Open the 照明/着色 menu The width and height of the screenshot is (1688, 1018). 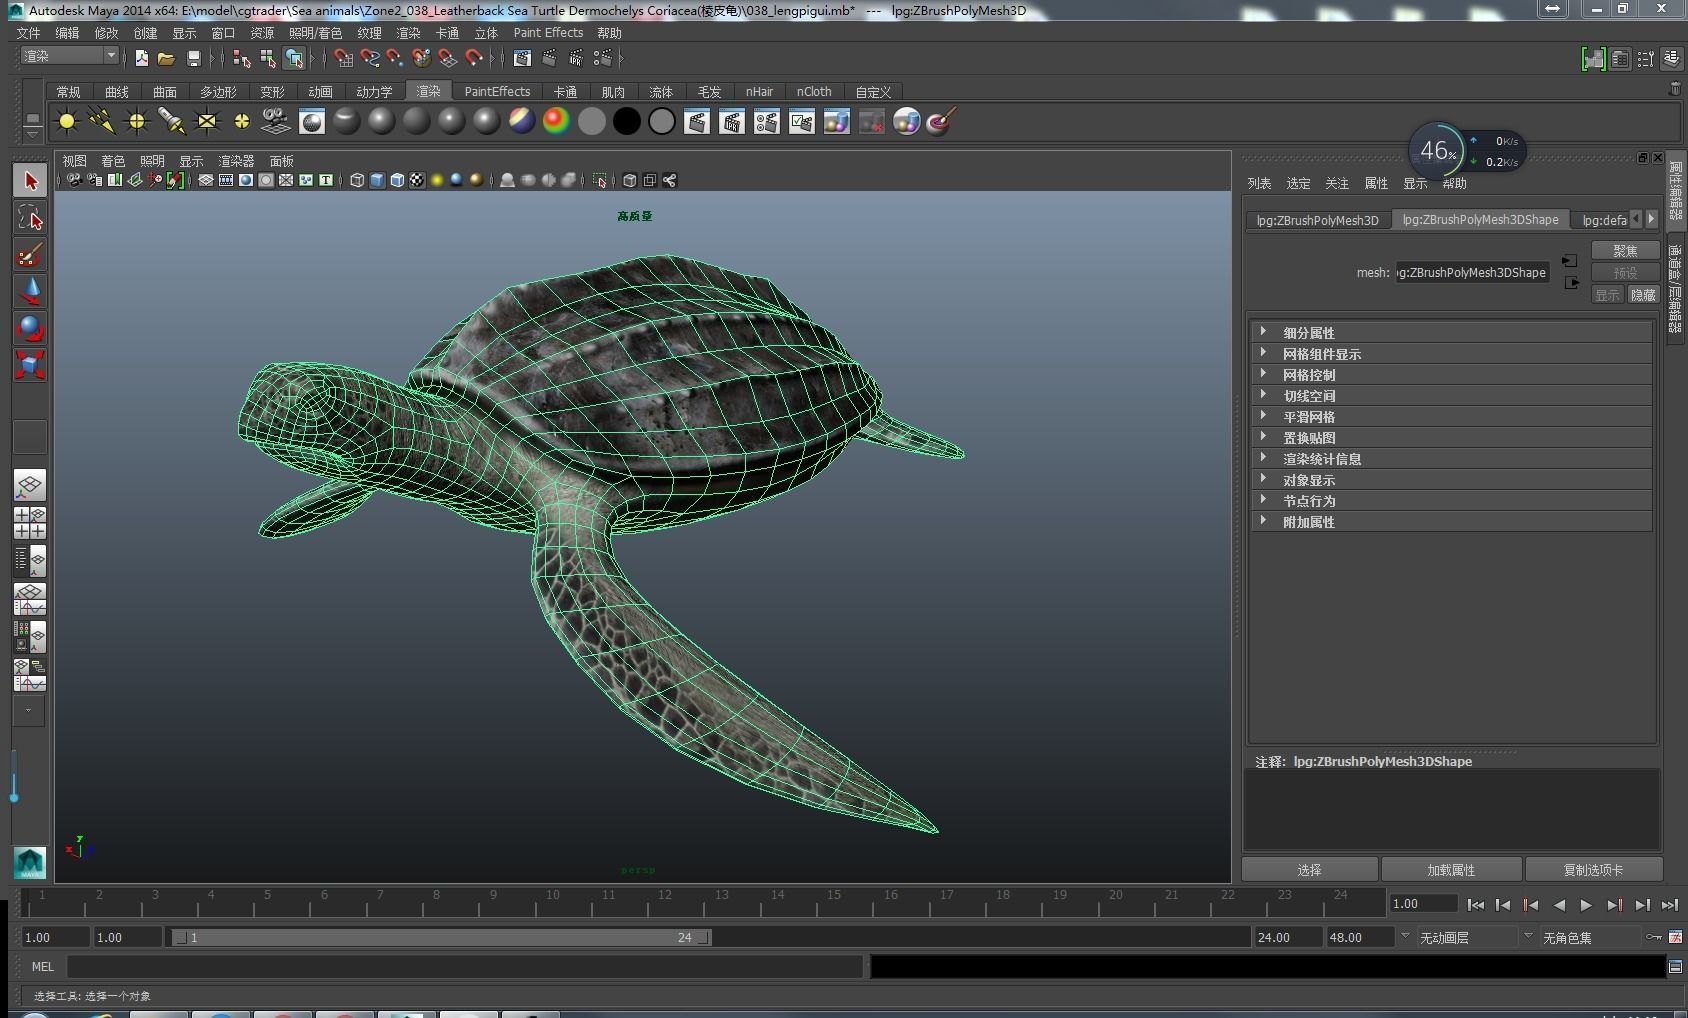315,33
